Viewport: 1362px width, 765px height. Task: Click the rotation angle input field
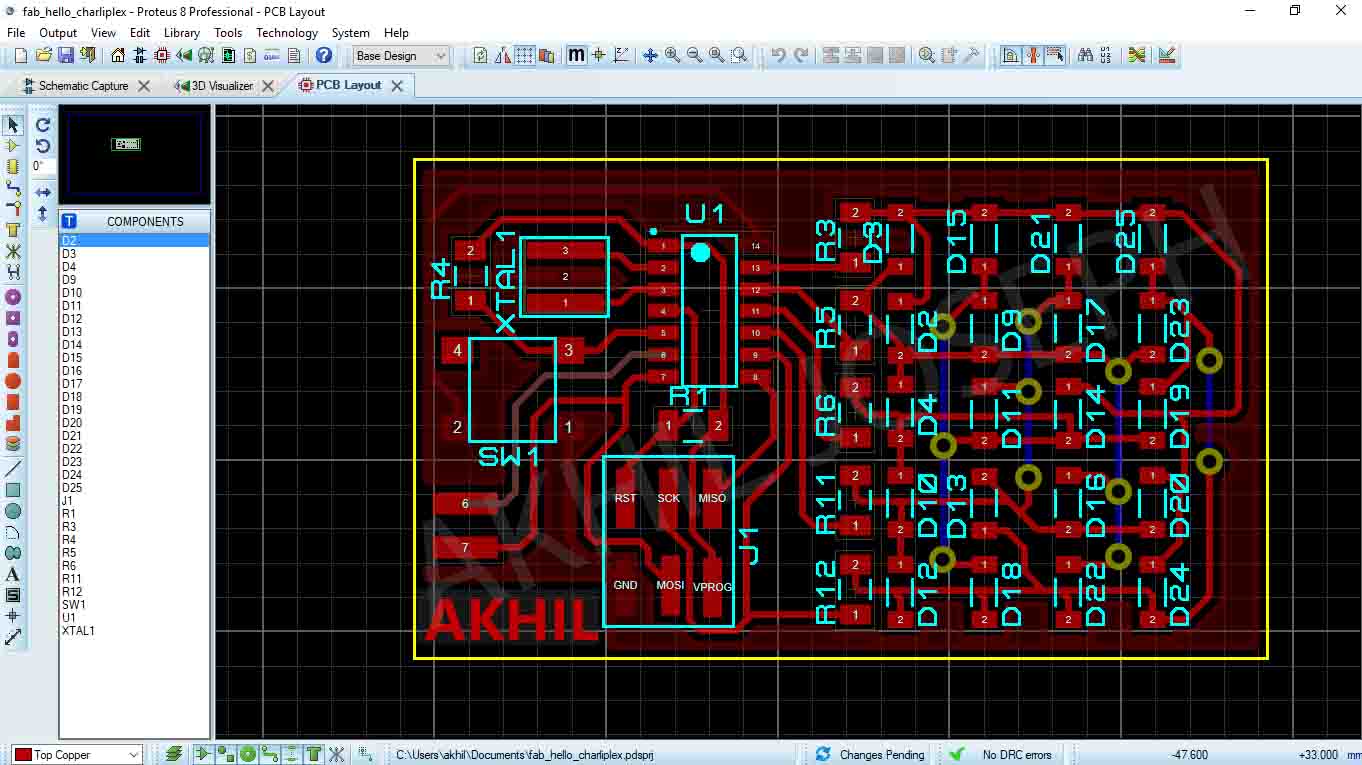[x=43, y=167]
